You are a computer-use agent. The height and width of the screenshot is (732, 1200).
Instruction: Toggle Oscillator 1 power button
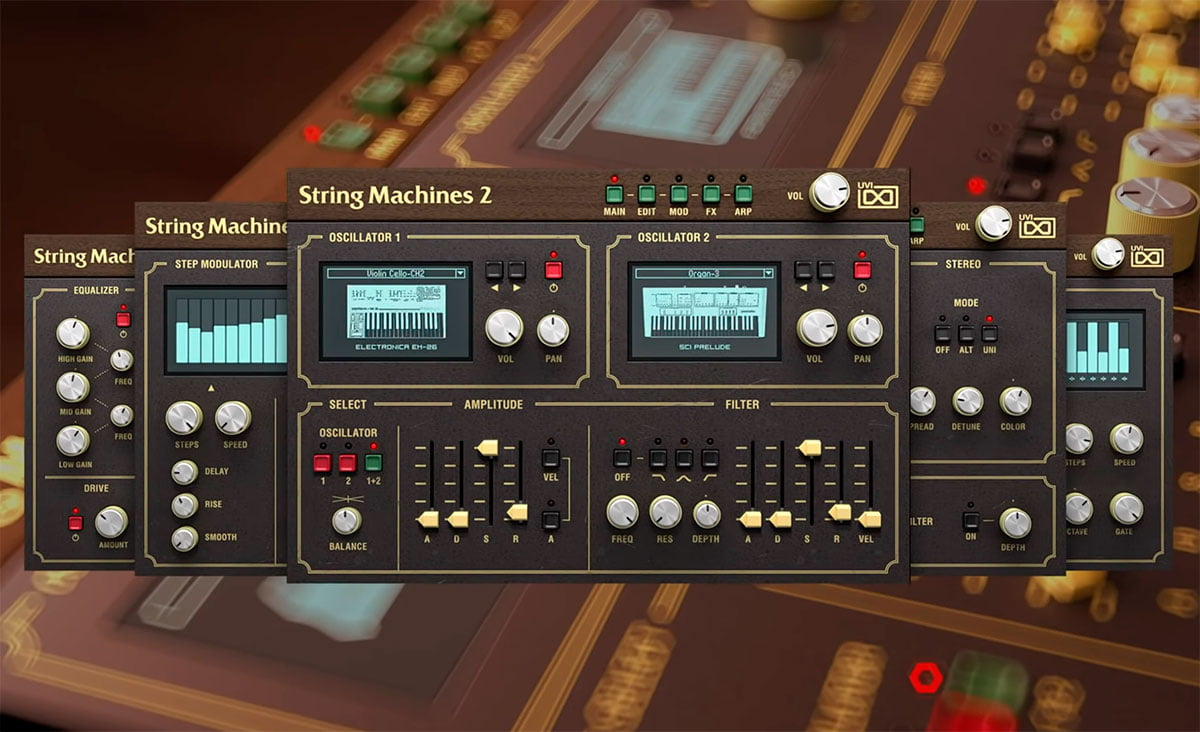point(554,270)
